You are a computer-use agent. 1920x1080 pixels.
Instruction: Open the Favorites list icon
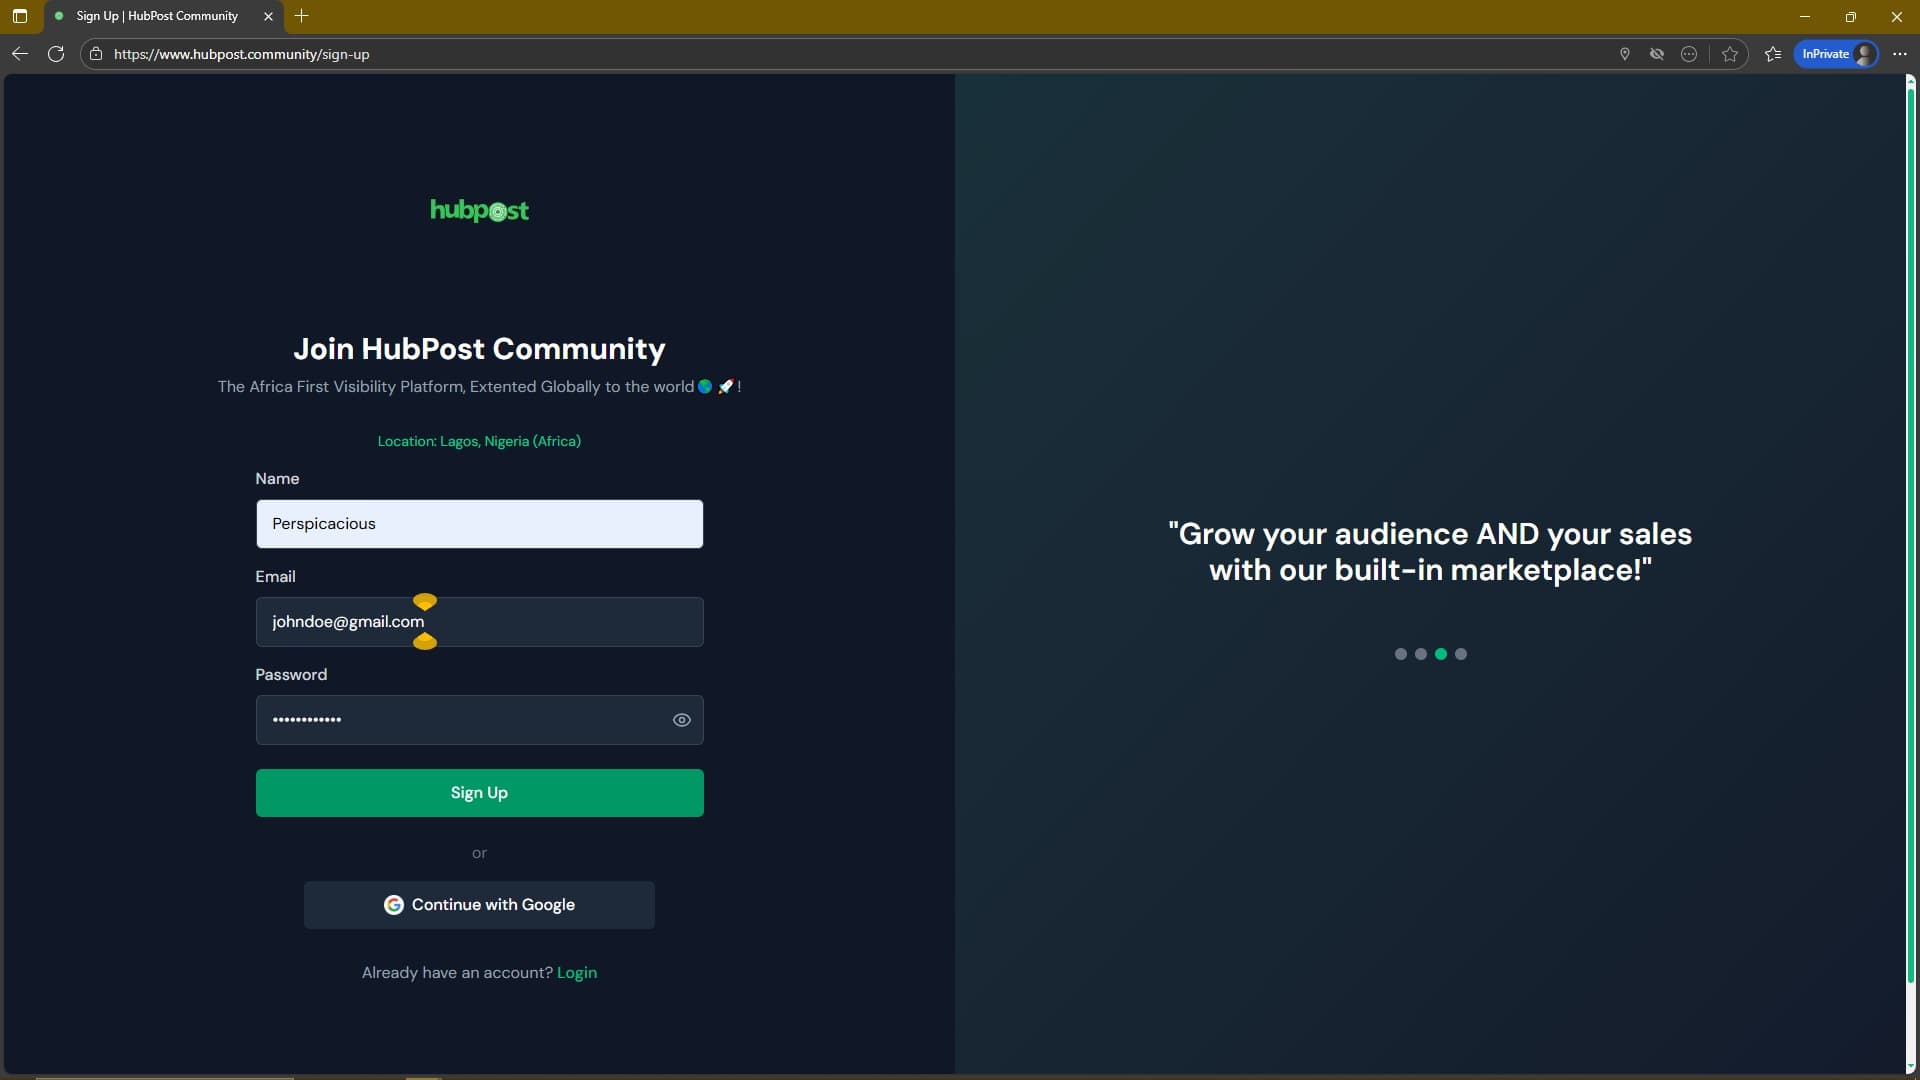pos(1773,54)
